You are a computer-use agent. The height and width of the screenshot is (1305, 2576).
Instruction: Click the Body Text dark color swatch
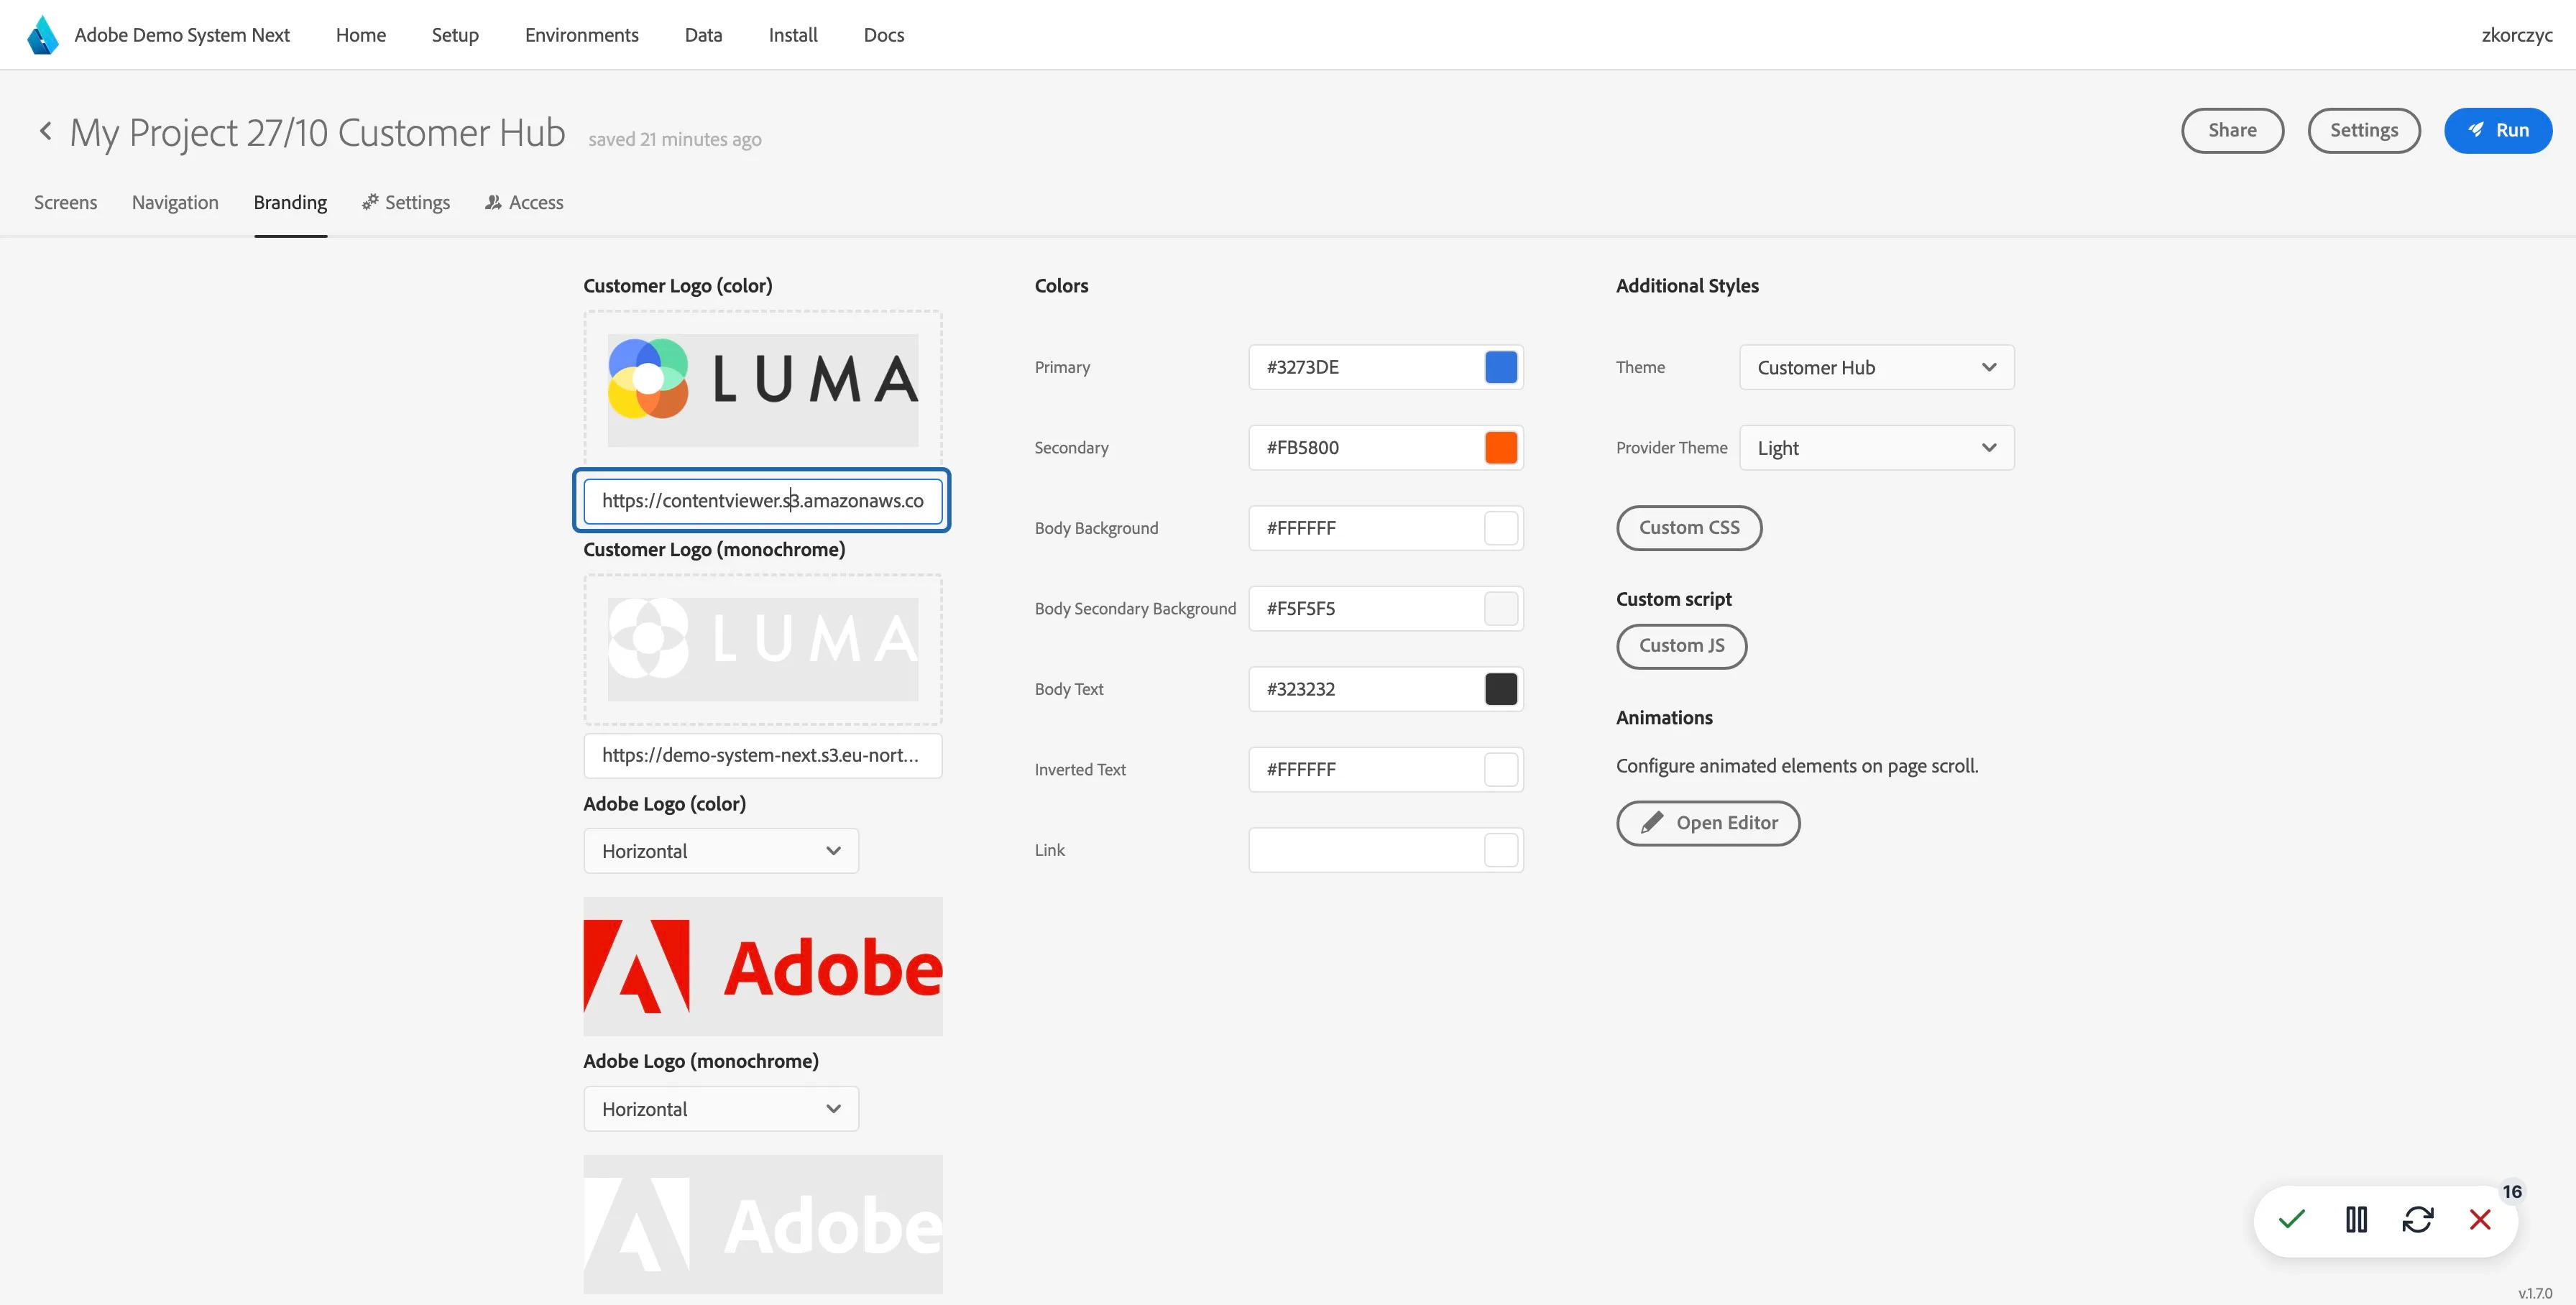coord(1501,689)
